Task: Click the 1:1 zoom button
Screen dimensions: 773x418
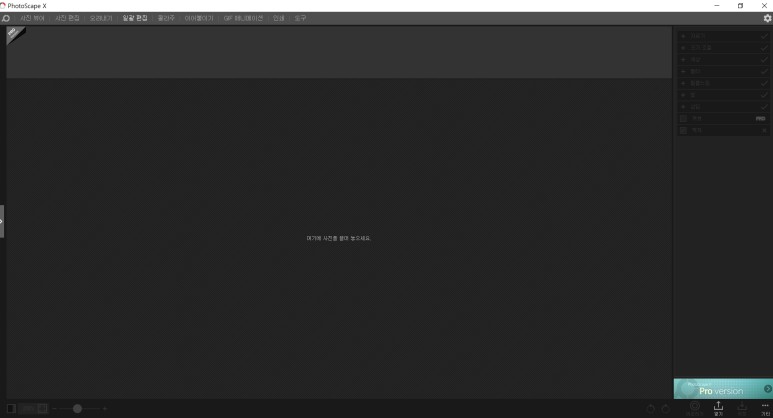Action: (28, 409)
